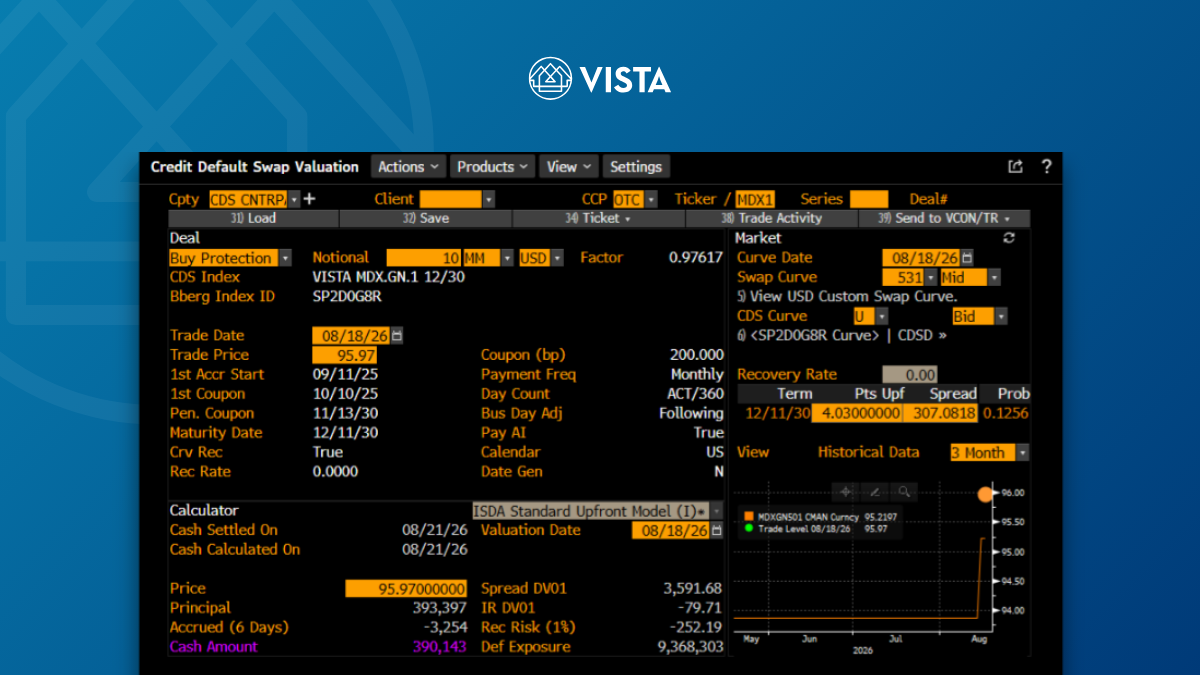Click the Spread DV01 value 3,591.68
Screen dimensions: 1200x675
692,589
